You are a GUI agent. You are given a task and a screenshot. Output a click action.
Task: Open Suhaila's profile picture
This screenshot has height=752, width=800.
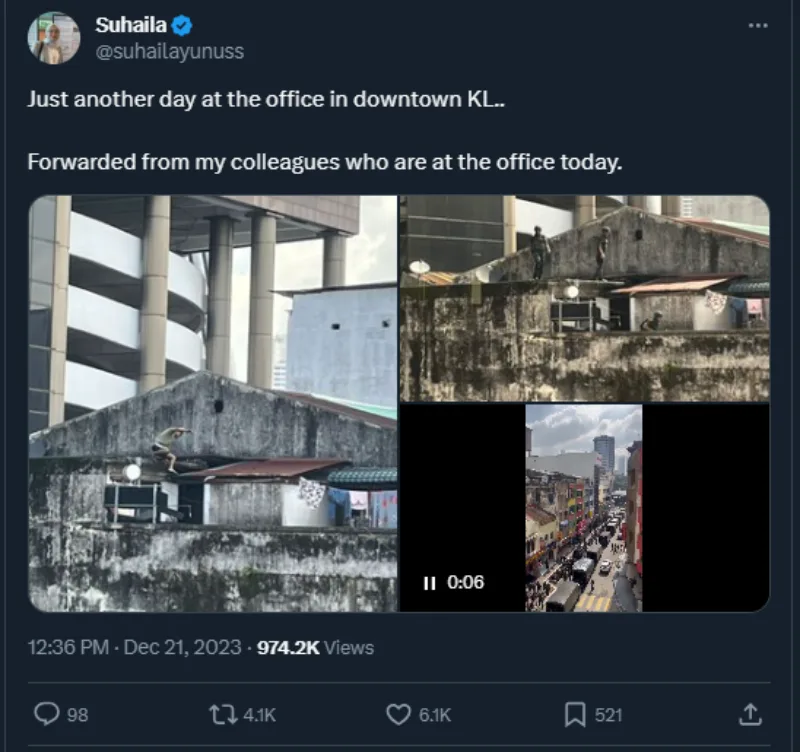click(54, 38)
